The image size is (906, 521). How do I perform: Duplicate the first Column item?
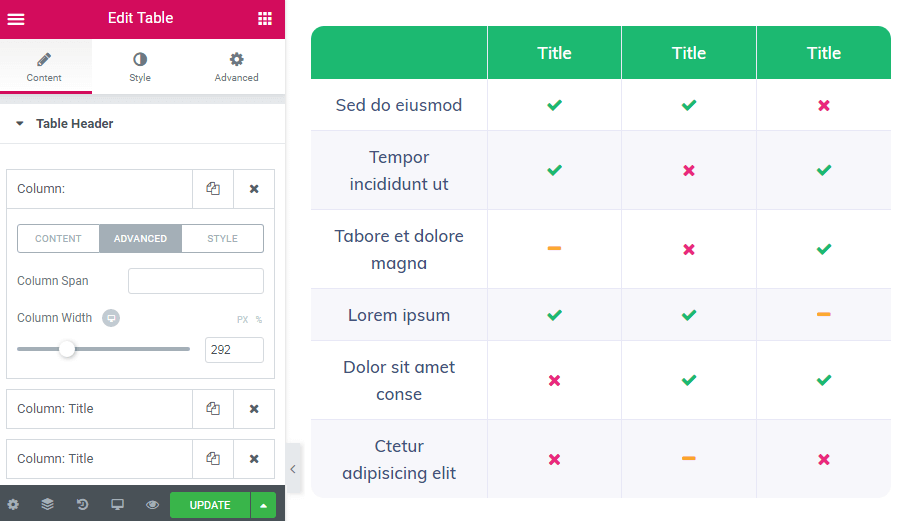(x=213, y=189)
